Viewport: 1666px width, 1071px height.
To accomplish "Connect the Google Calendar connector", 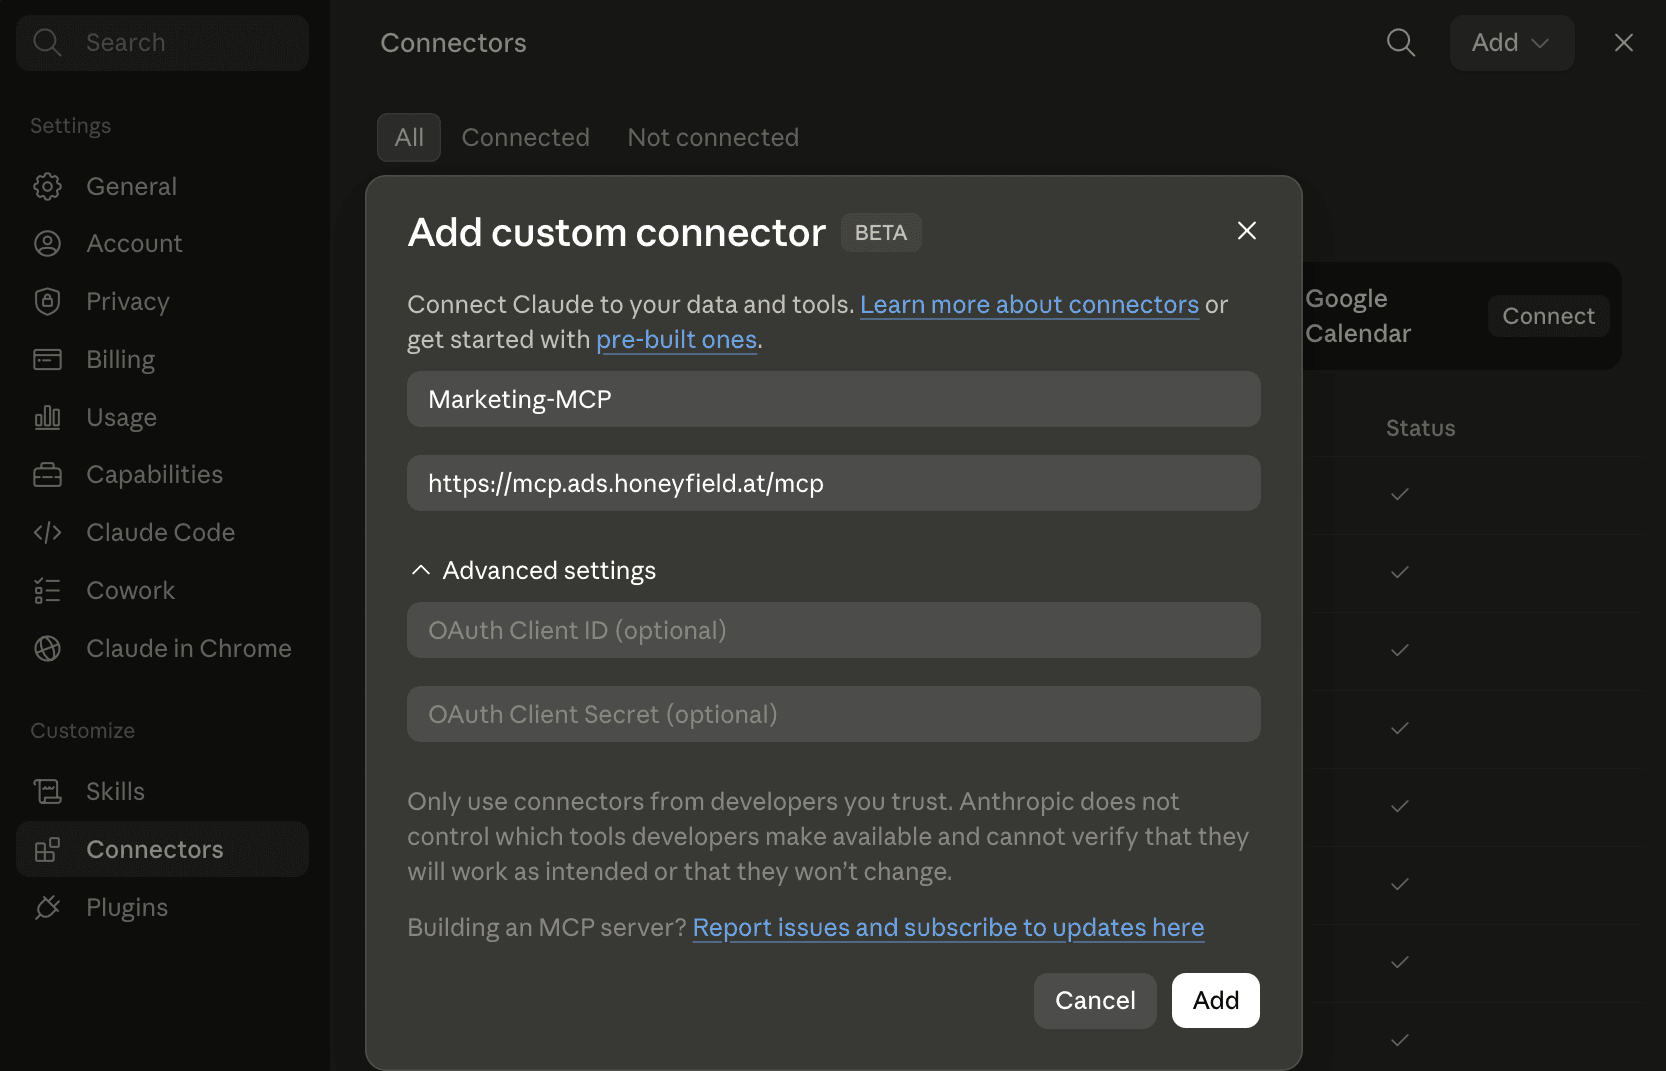I will tap(1548, 316).
